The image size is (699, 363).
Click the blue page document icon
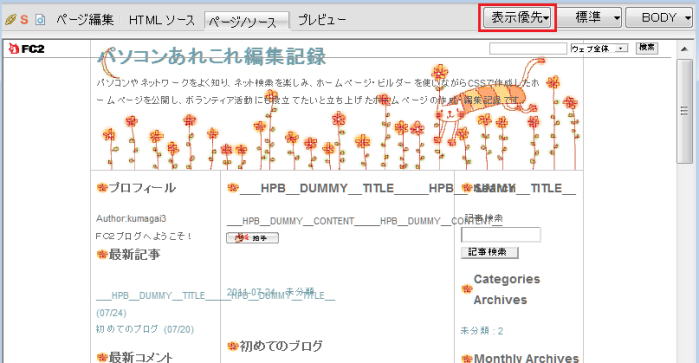pos(40,20)
